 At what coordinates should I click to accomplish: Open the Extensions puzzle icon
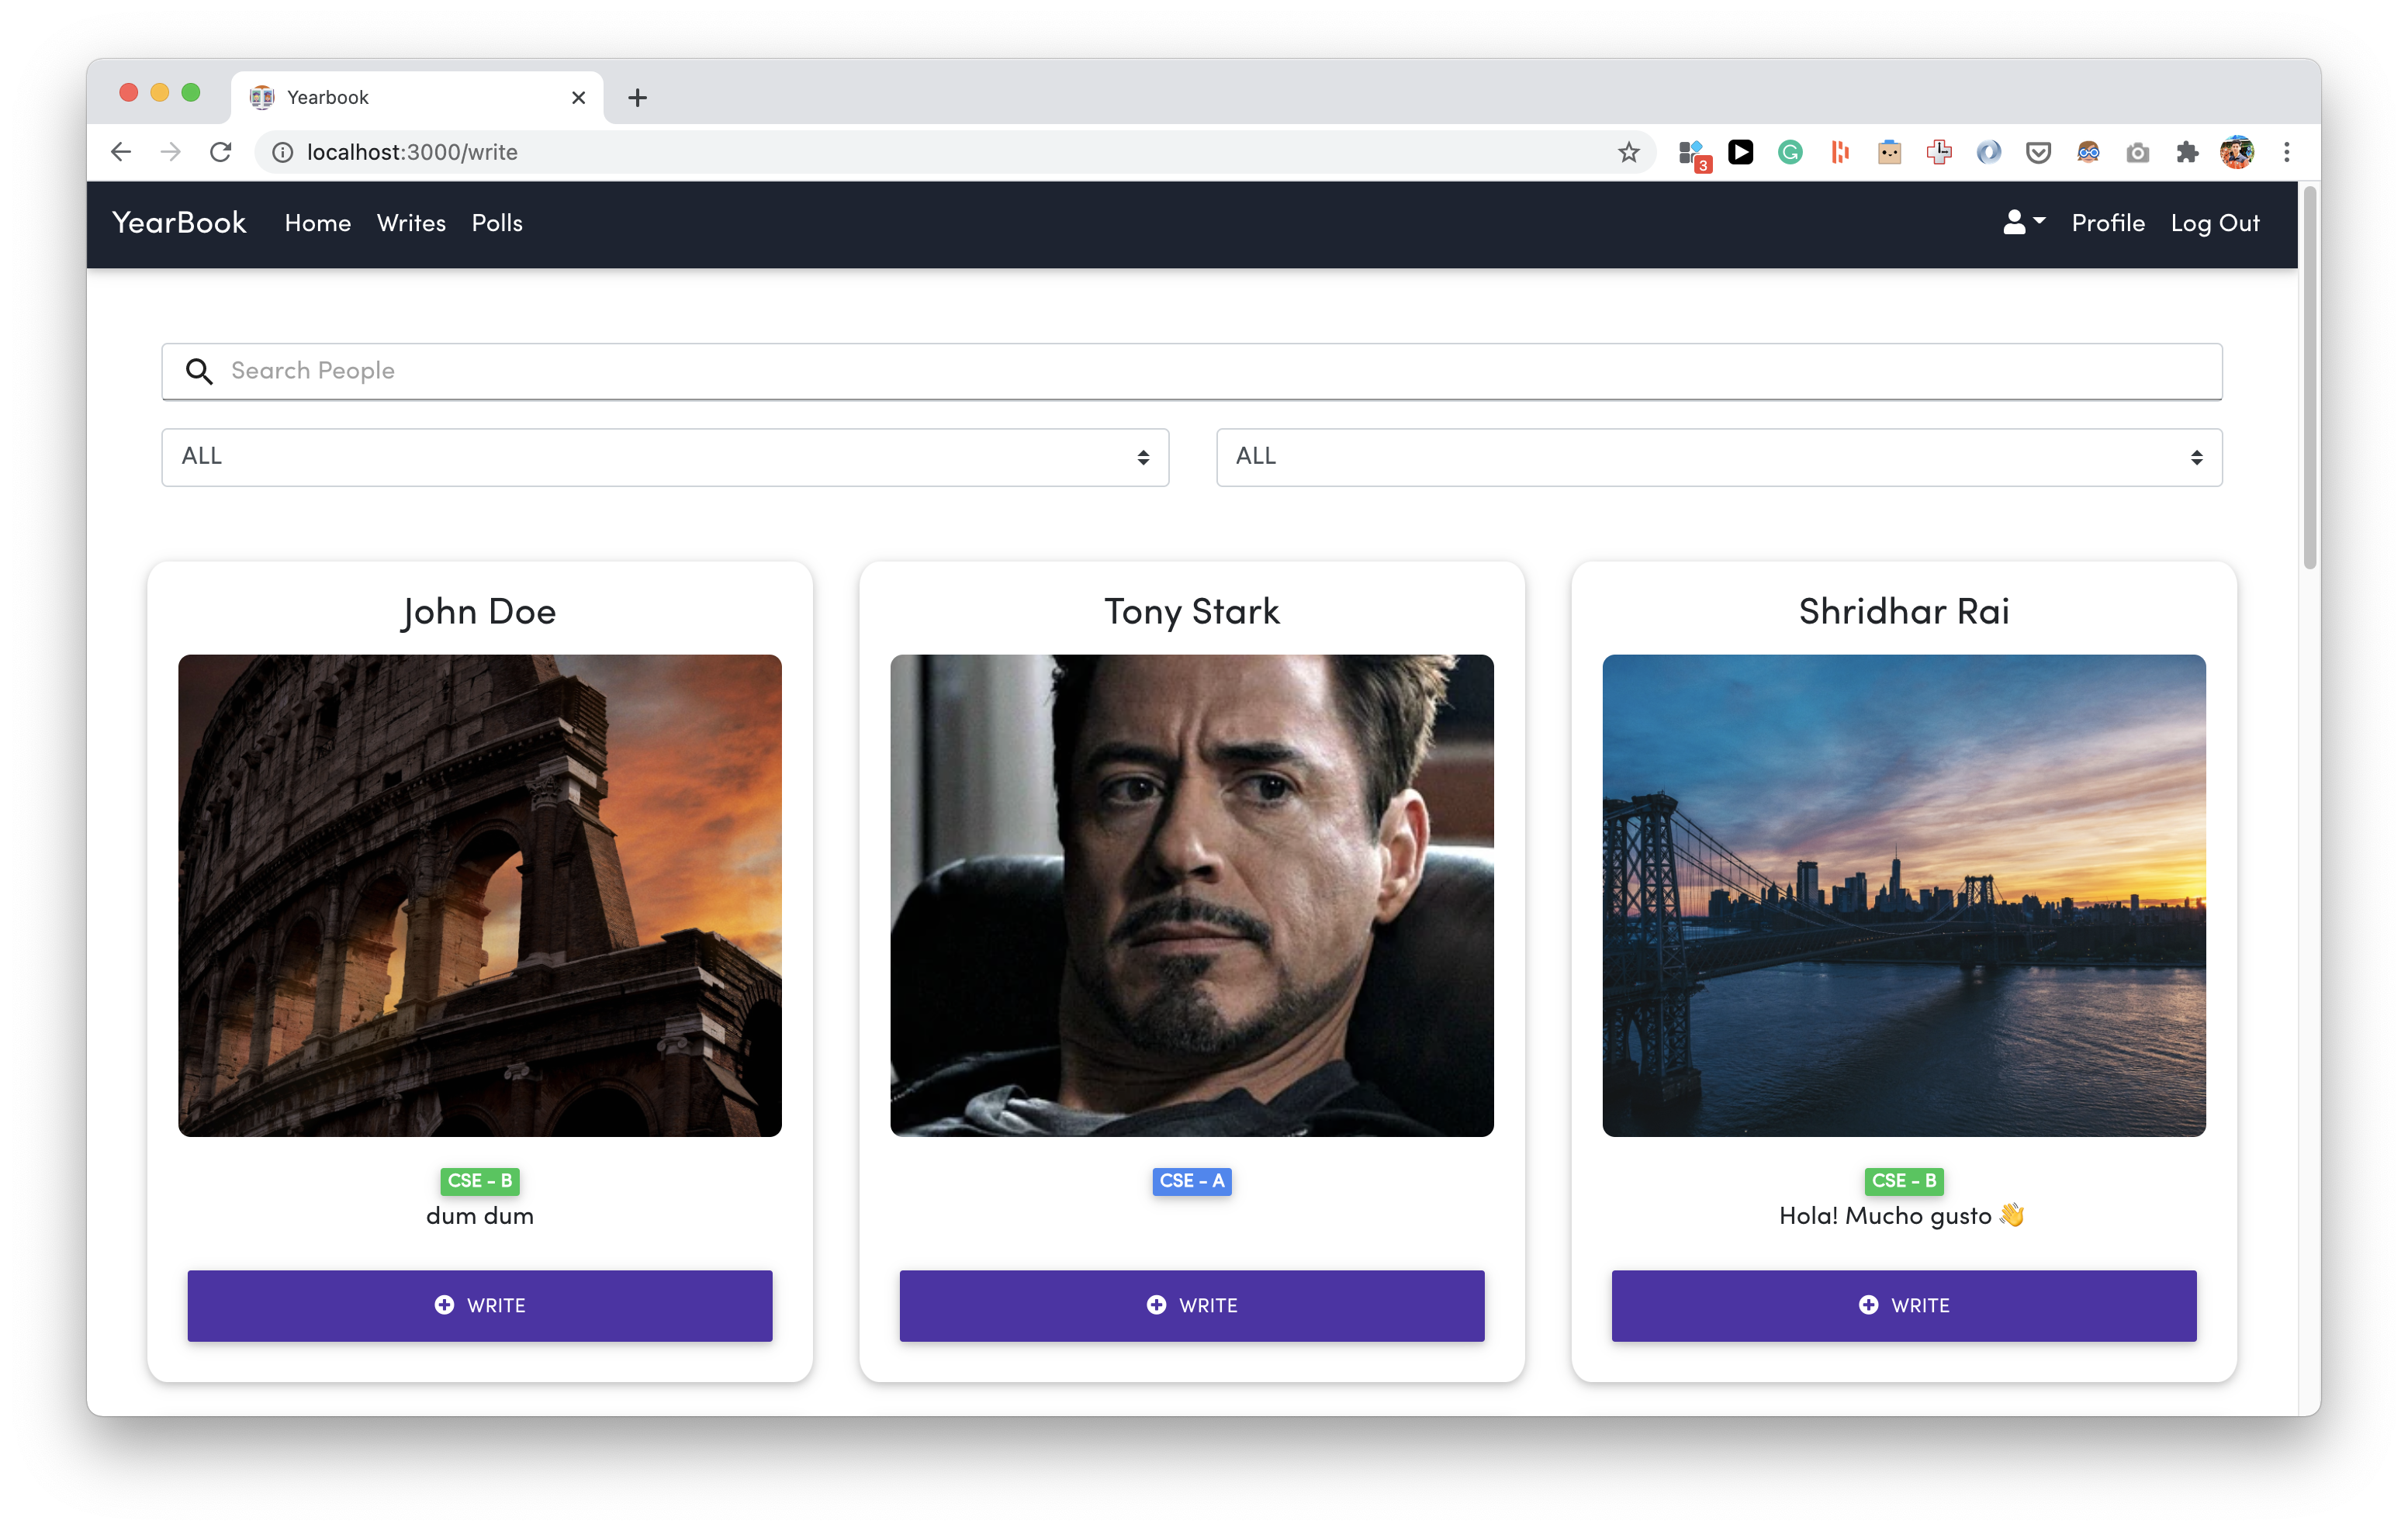(2187, 152)
